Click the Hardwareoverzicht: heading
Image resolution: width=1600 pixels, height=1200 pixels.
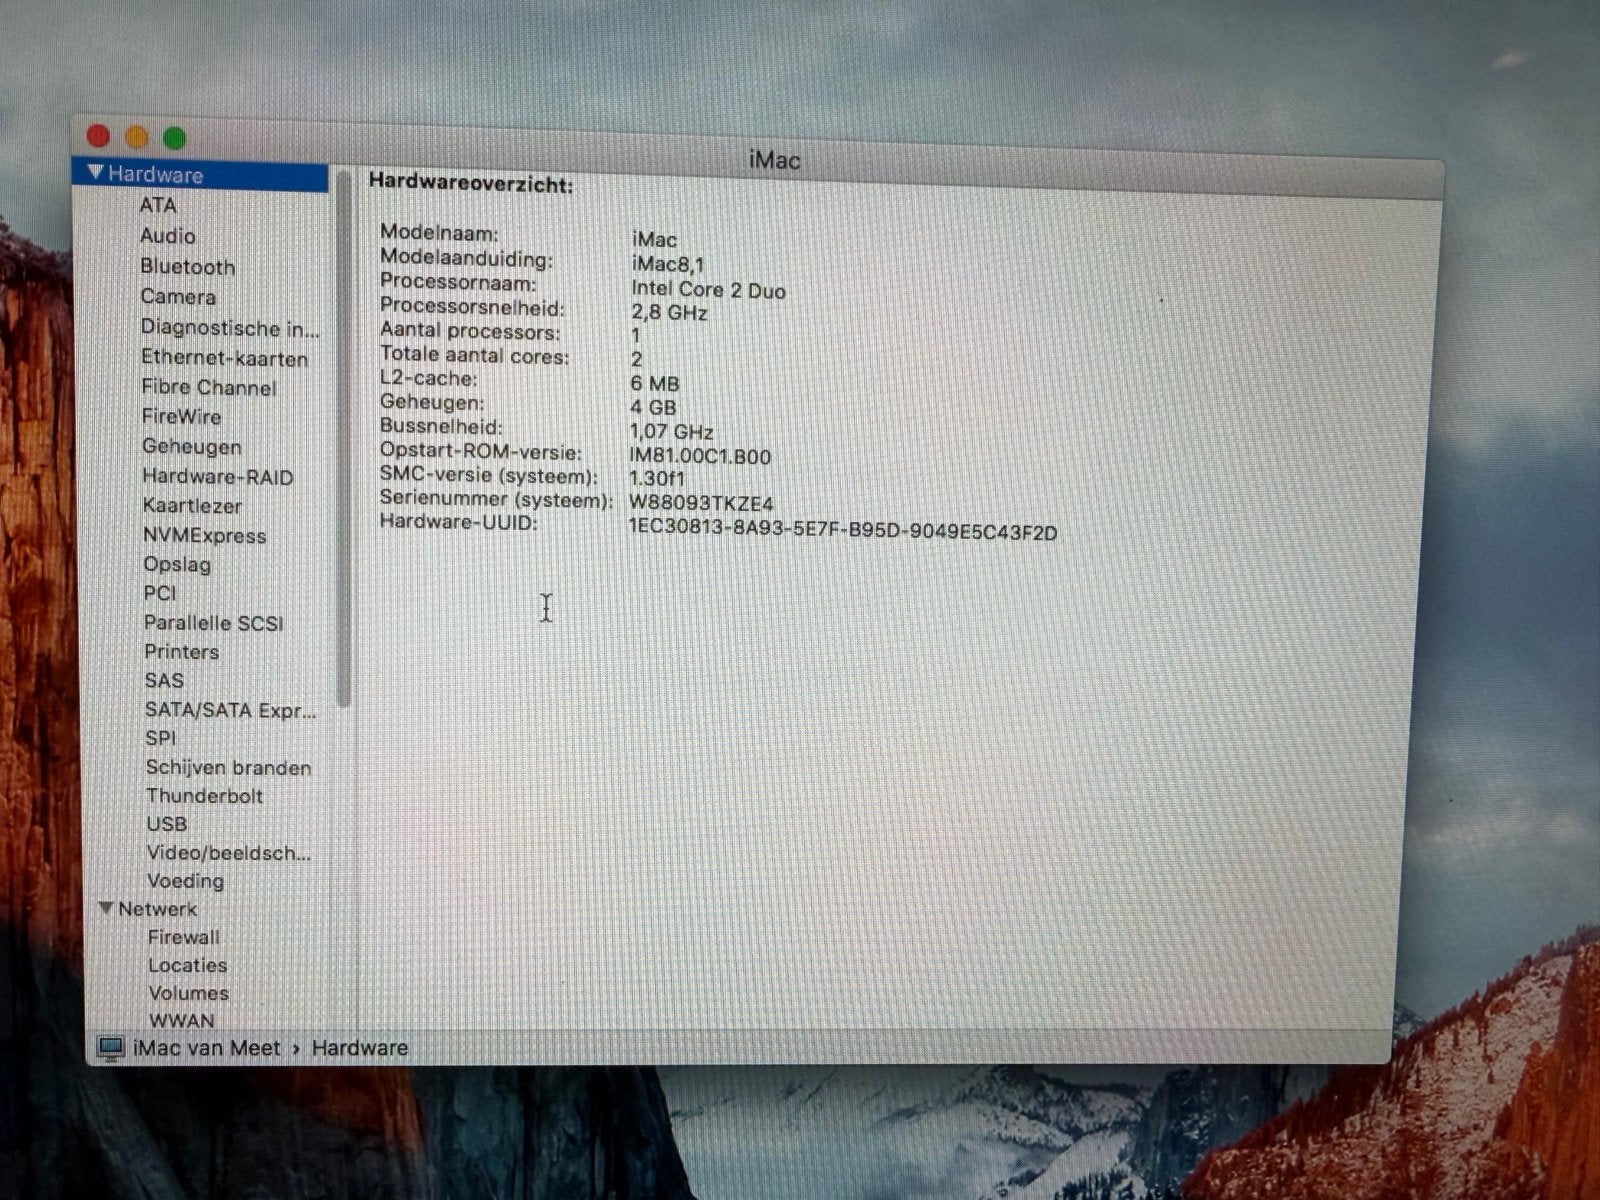click(471, 183)
